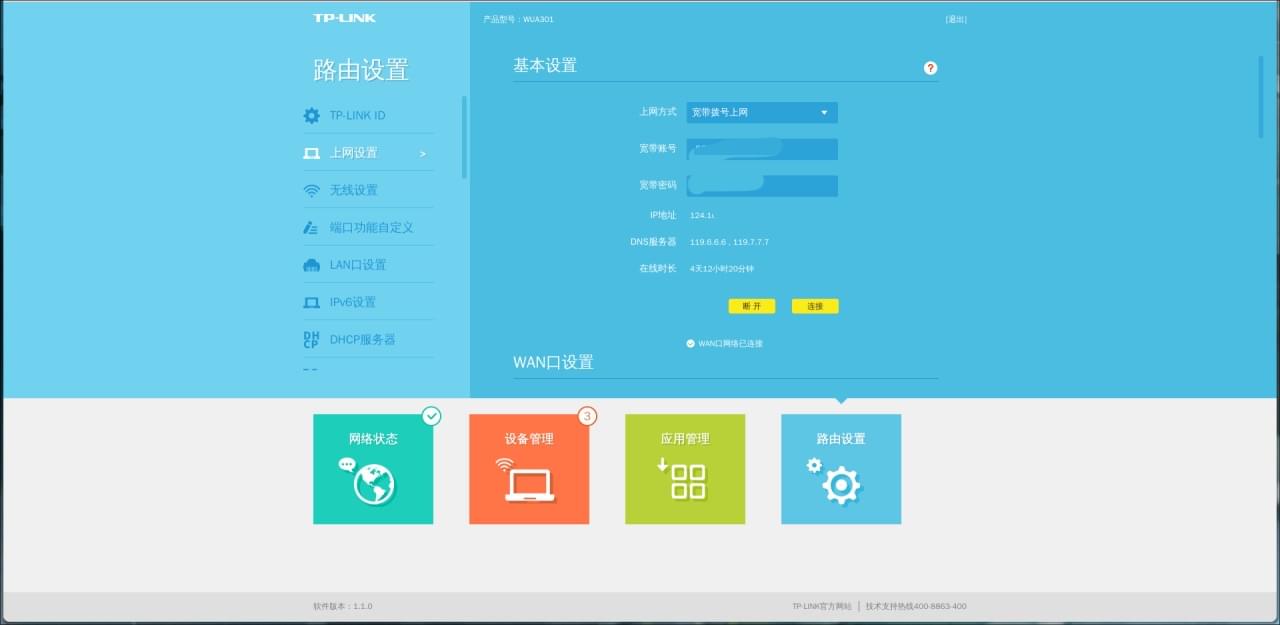Screen dimensions: 1280x625
Task: Click the 软件版本 1.1.0 text
Action: [342, 606]
